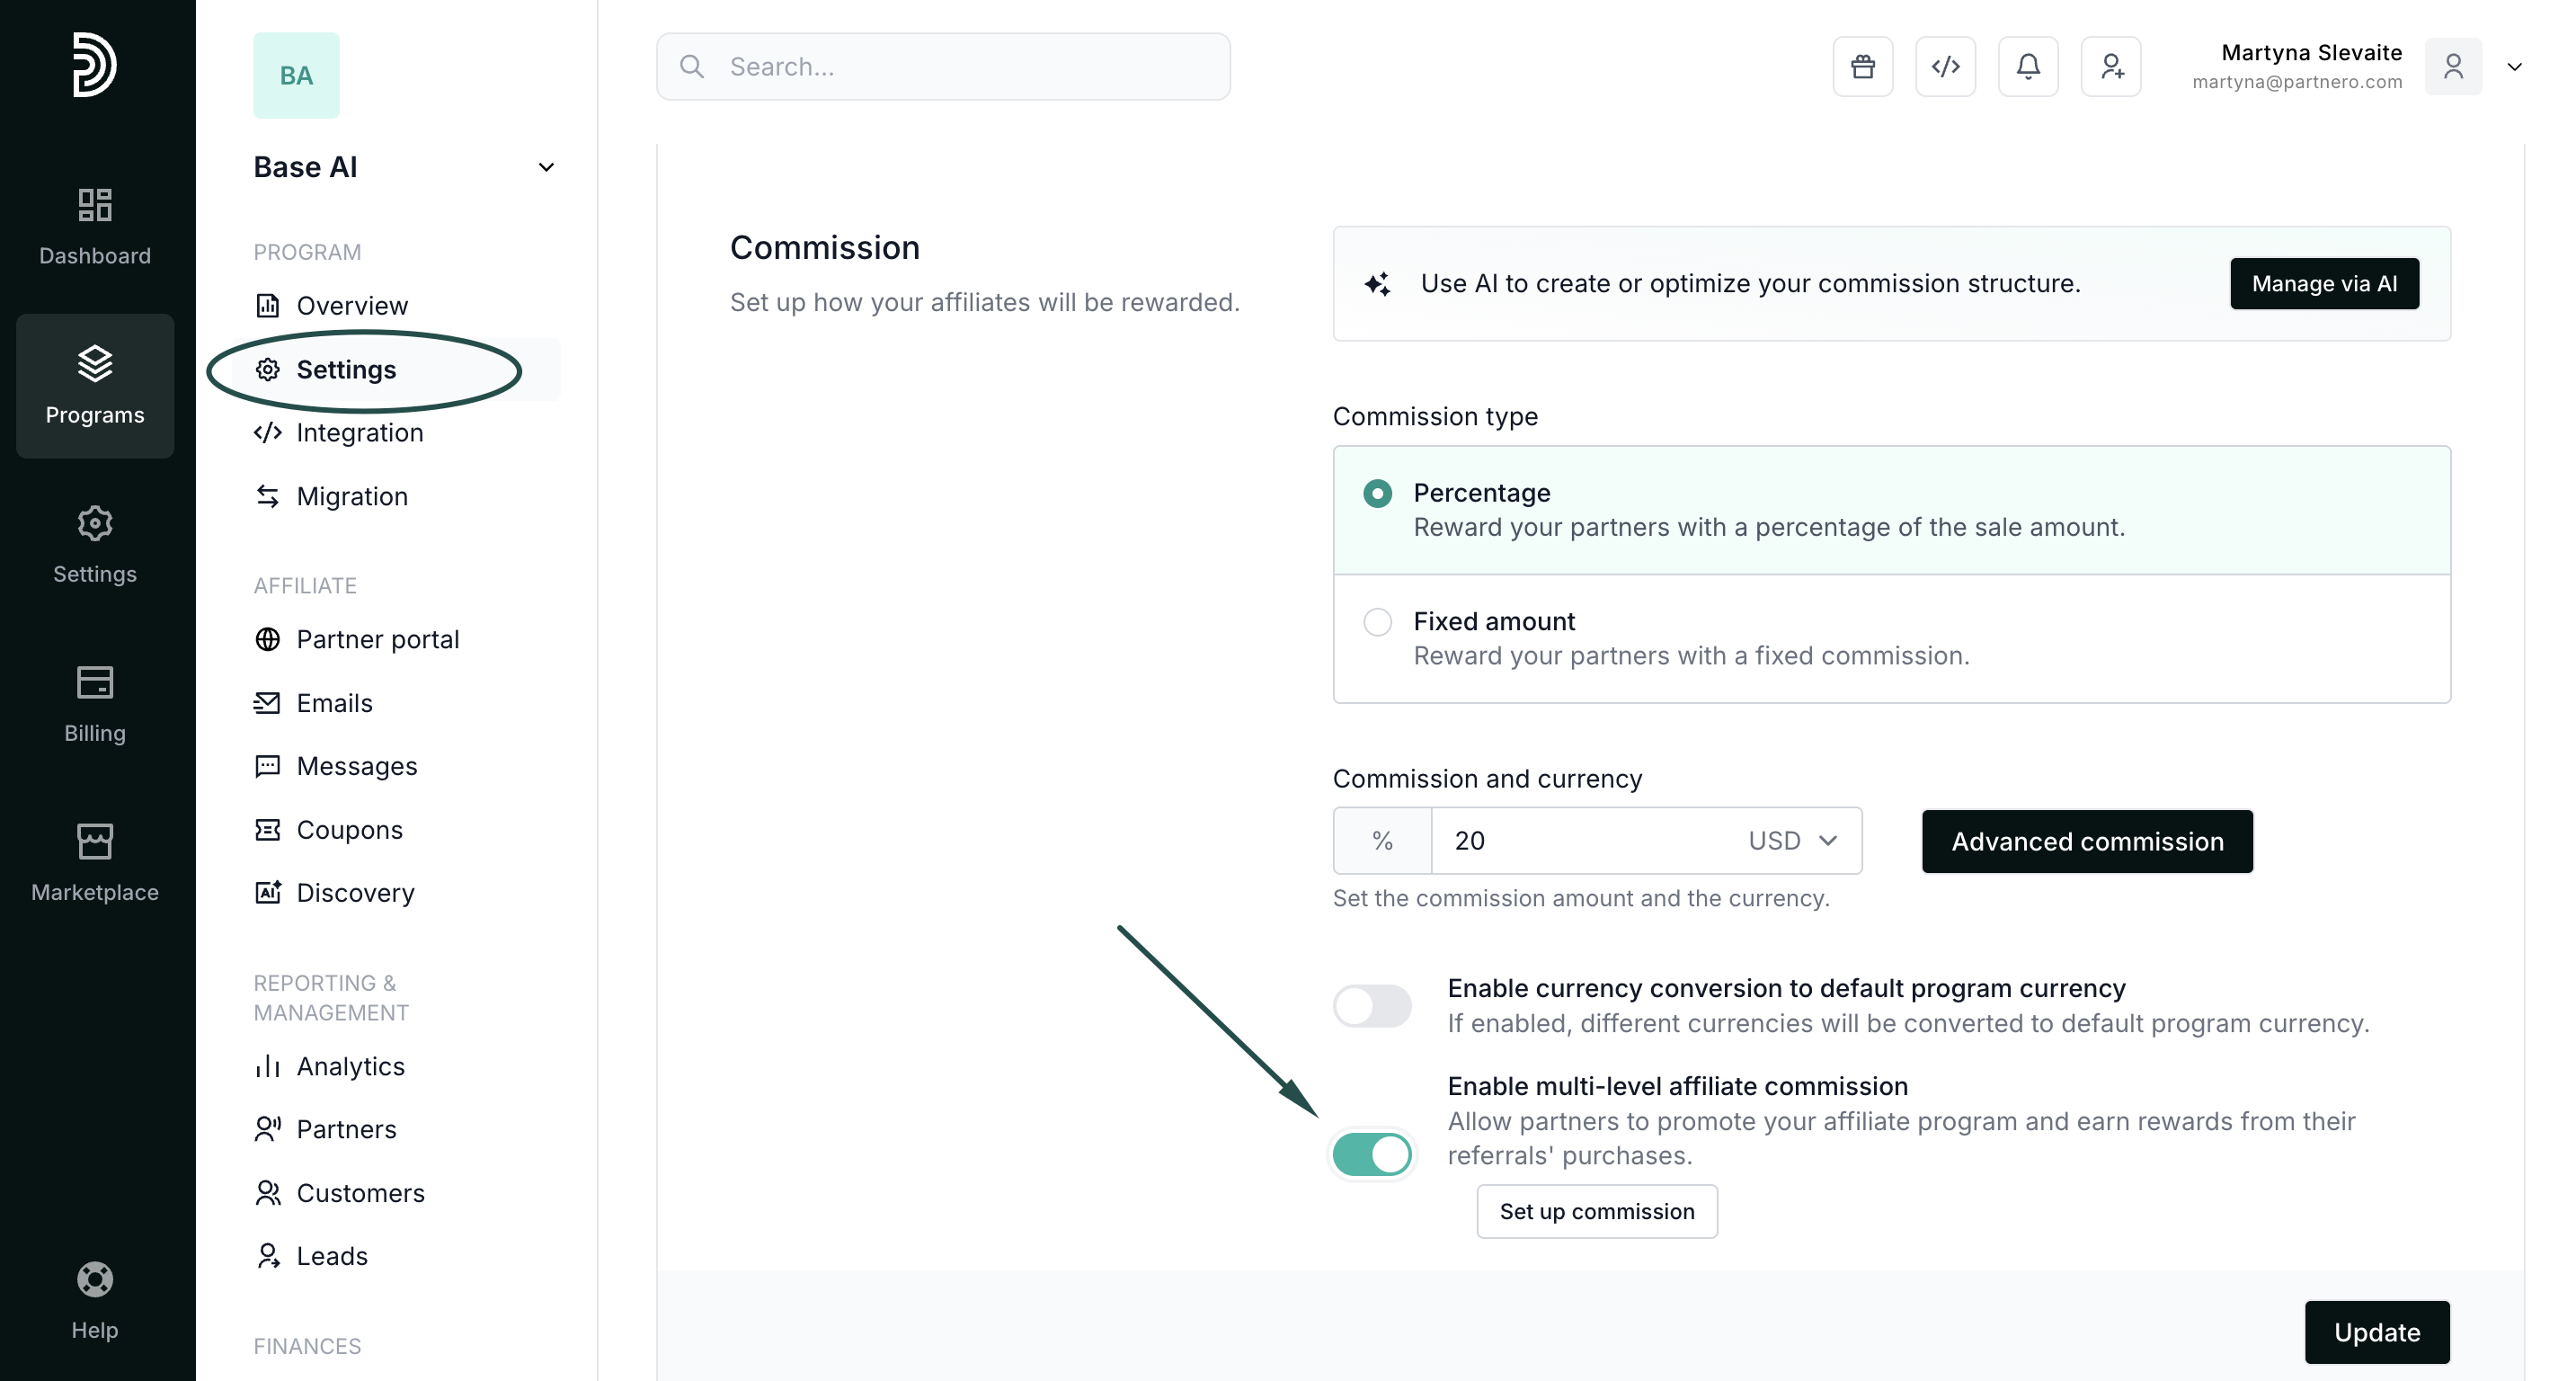Open the USD currency dropdown
This screenshot has height=1381, width=2576.
[x=1794, y=841]
